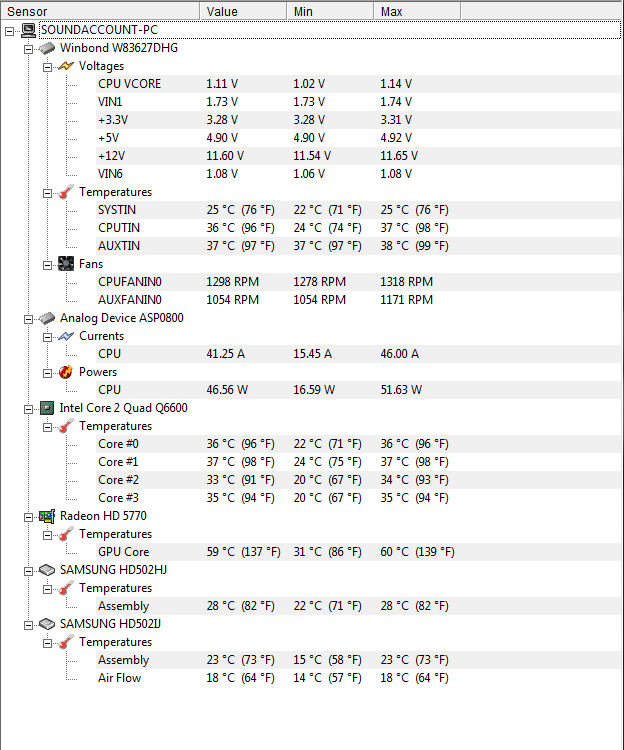Select the Air Flow row
Image resolution: width=624 pixels, height=750 pixels.
pyautogui.click(x=360, y=678)
